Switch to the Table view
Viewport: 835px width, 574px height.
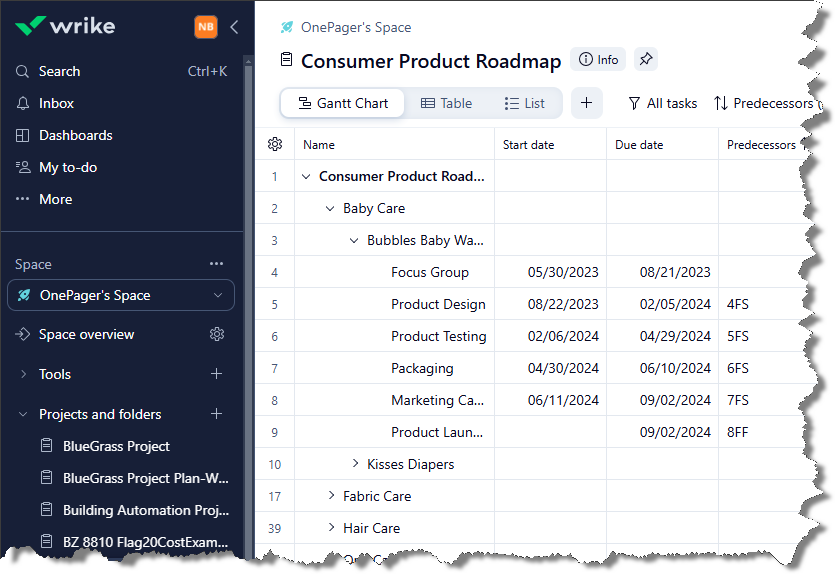point(446,103)
